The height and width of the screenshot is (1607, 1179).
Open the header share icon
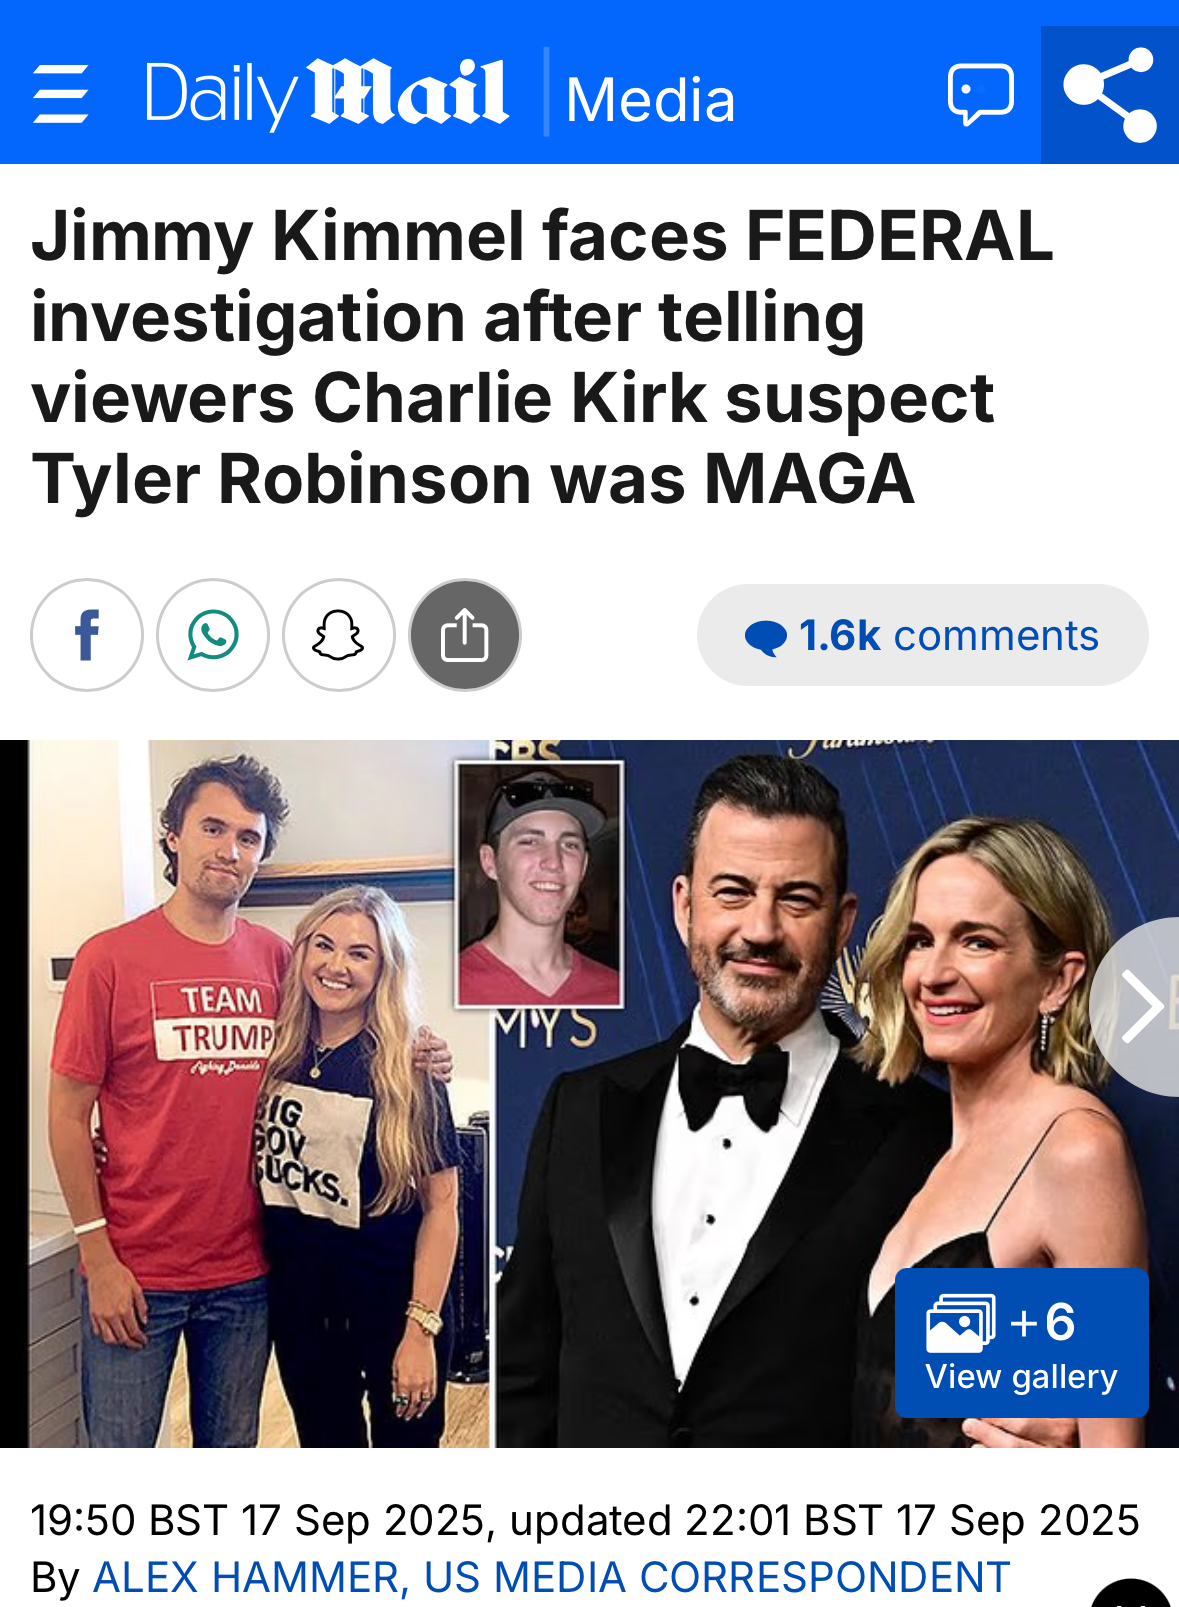1110,95
